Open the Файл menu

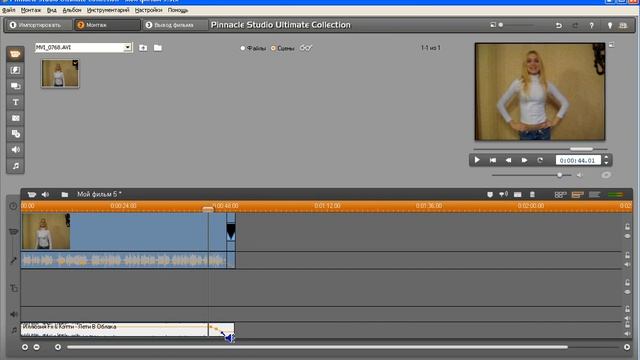(x=9, y=10)
